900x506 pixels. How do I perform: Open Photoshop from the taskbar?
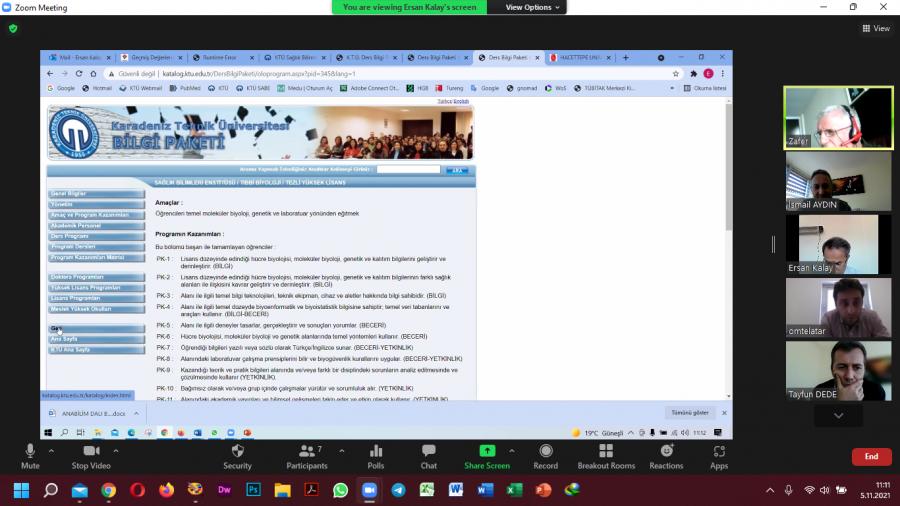pyautogui.click(x=253, y=490)
